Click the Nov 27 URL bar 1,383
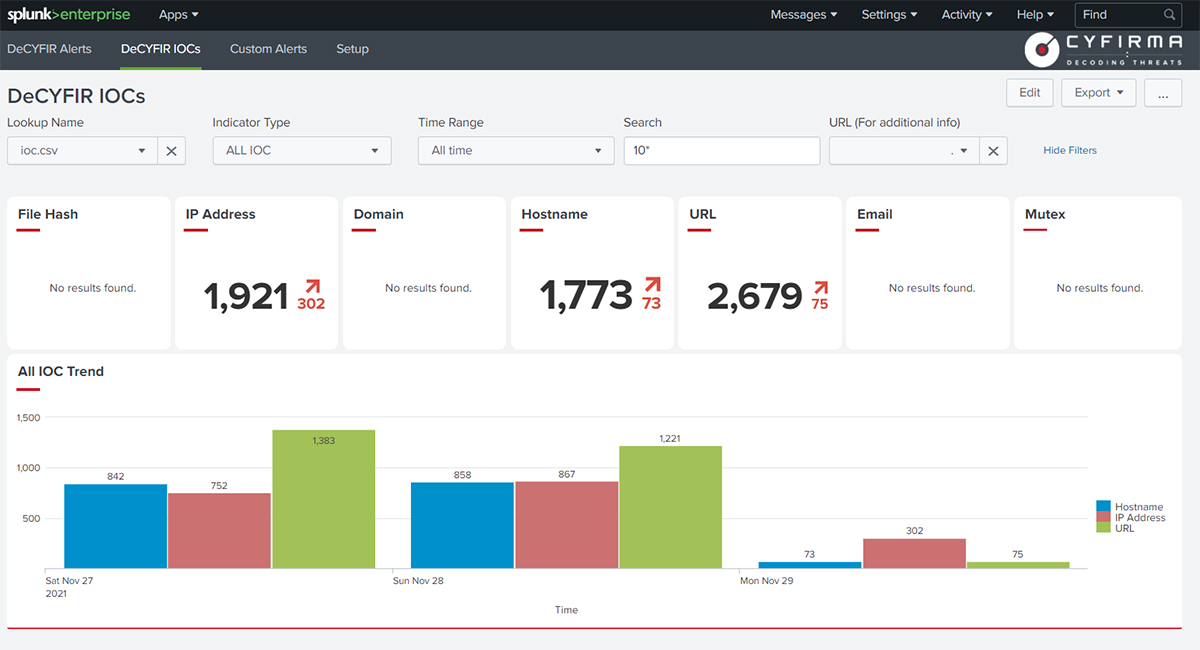Screen dimensions: 1200x650 pyautogui.click(x=323, y=499)
